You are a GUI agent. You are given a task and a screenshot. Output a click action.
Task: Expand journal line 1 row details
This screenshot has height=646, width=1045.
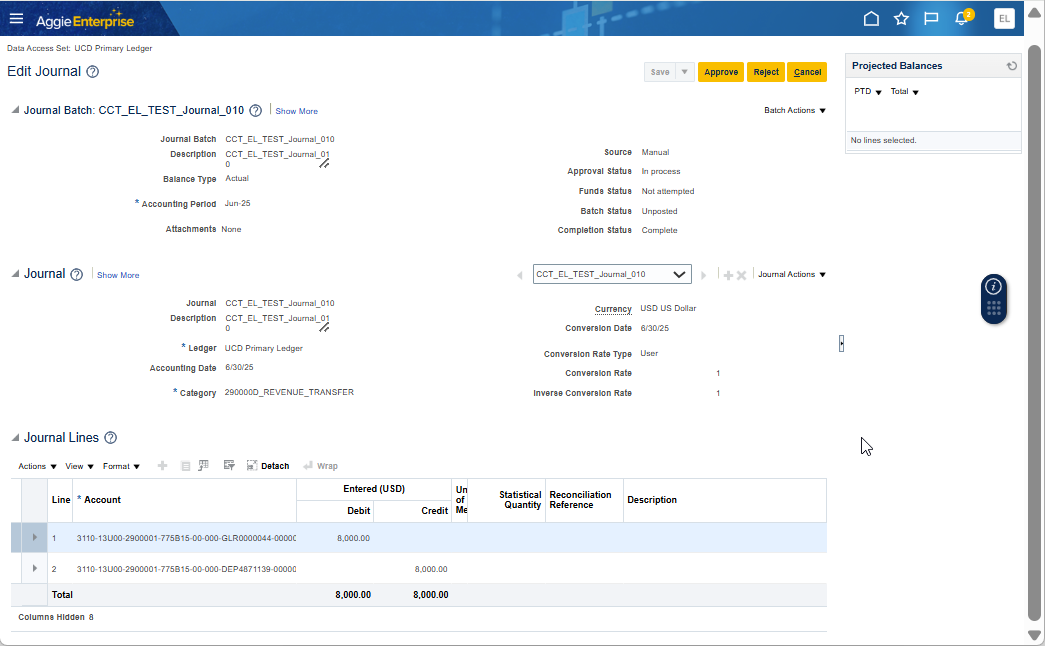coord(35,538)
